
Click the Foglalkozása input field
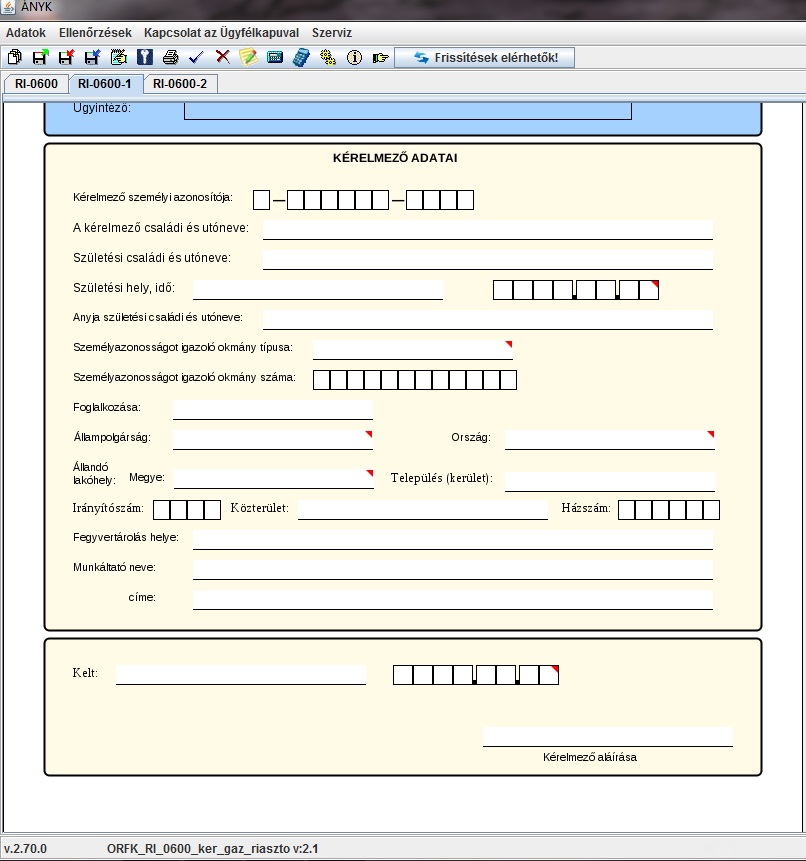point(272,408)
